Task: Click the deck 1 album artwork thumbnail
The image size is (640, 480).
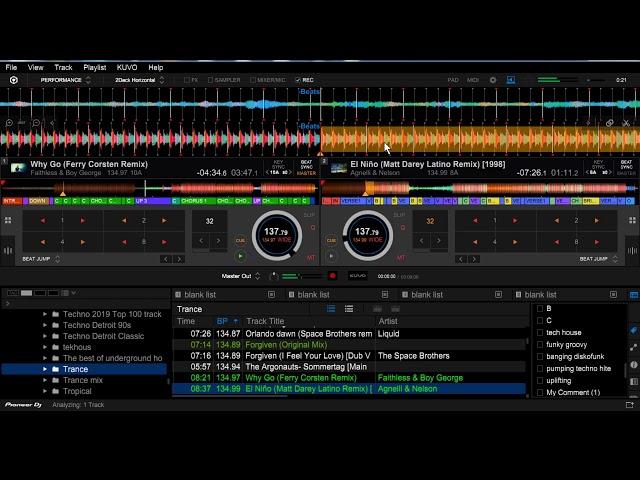Action: [x=18, y=168]
